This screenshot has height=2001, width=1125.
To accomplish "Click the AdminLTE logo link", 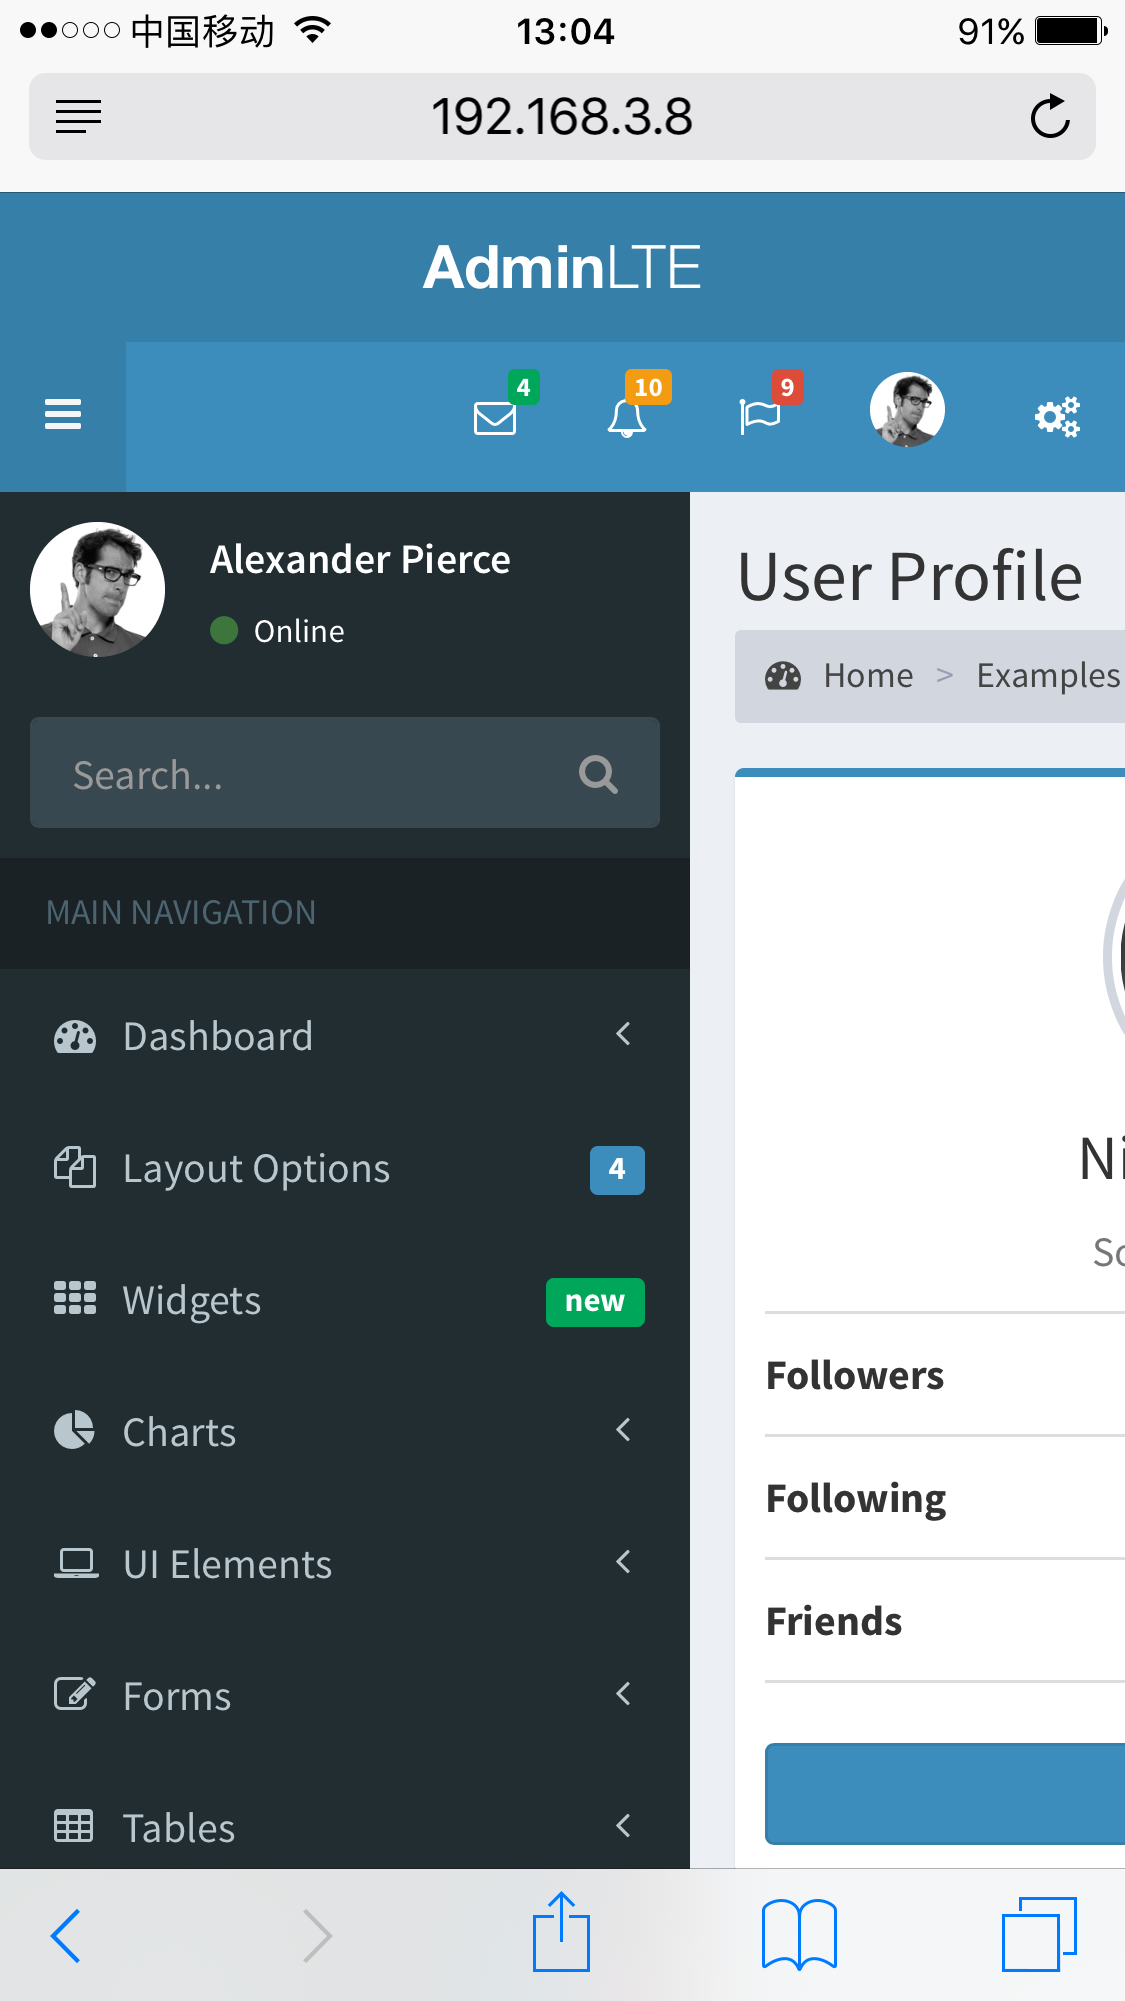I will coord(562,268).
